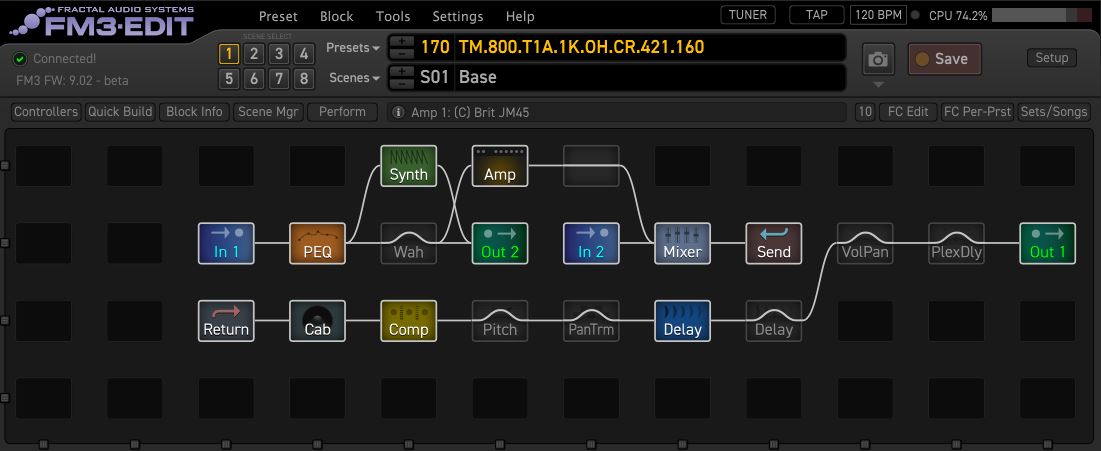The image size is (1101, 451).
Task: Go to previous scene with minus button
Action: click(x=402, y=84)
